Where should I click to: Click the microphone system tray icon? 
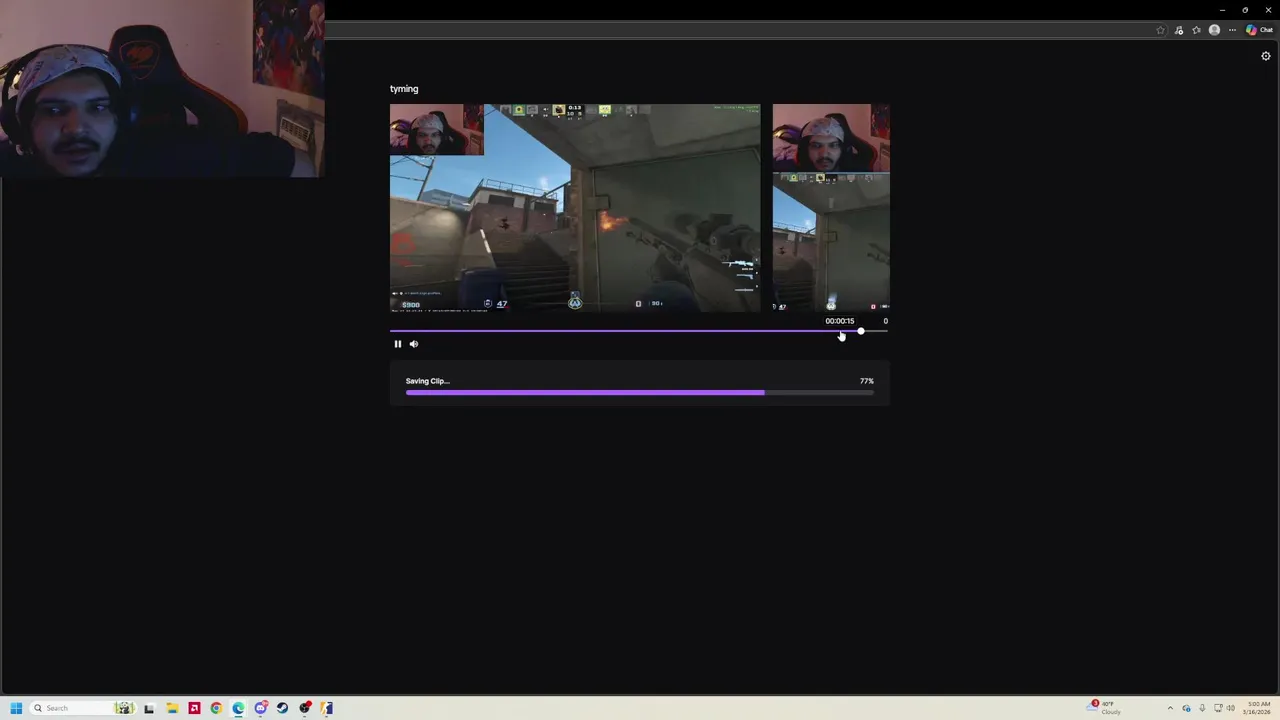click(x=1202, y=708)
